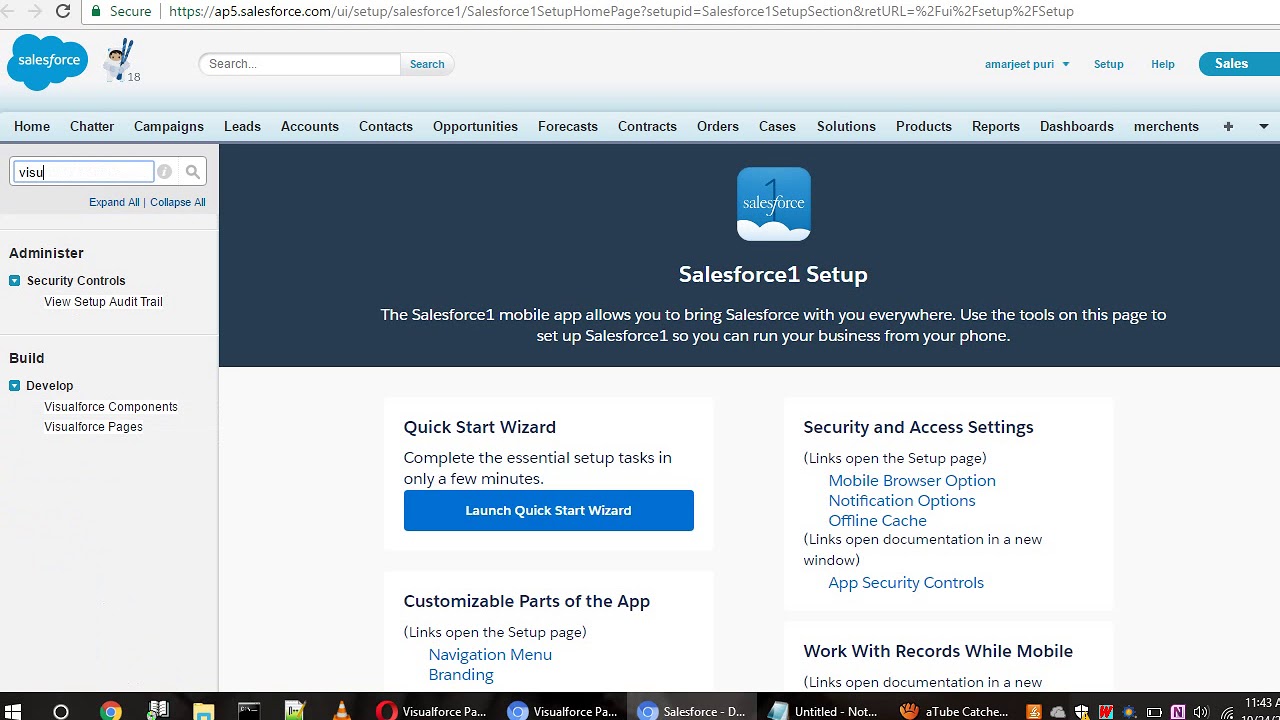Viewport: 1280px width, 720px height.
Task: Click the plus icon for all tabs
Action: coord(1228,126)
